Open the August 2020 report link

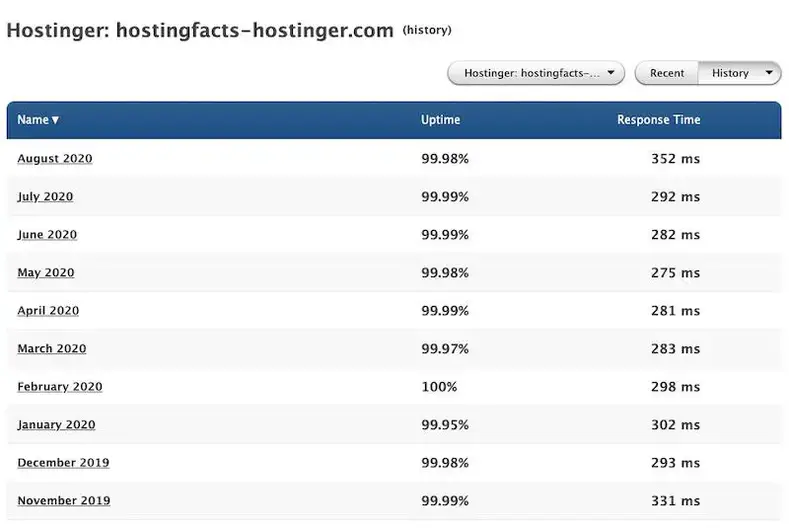55,159
